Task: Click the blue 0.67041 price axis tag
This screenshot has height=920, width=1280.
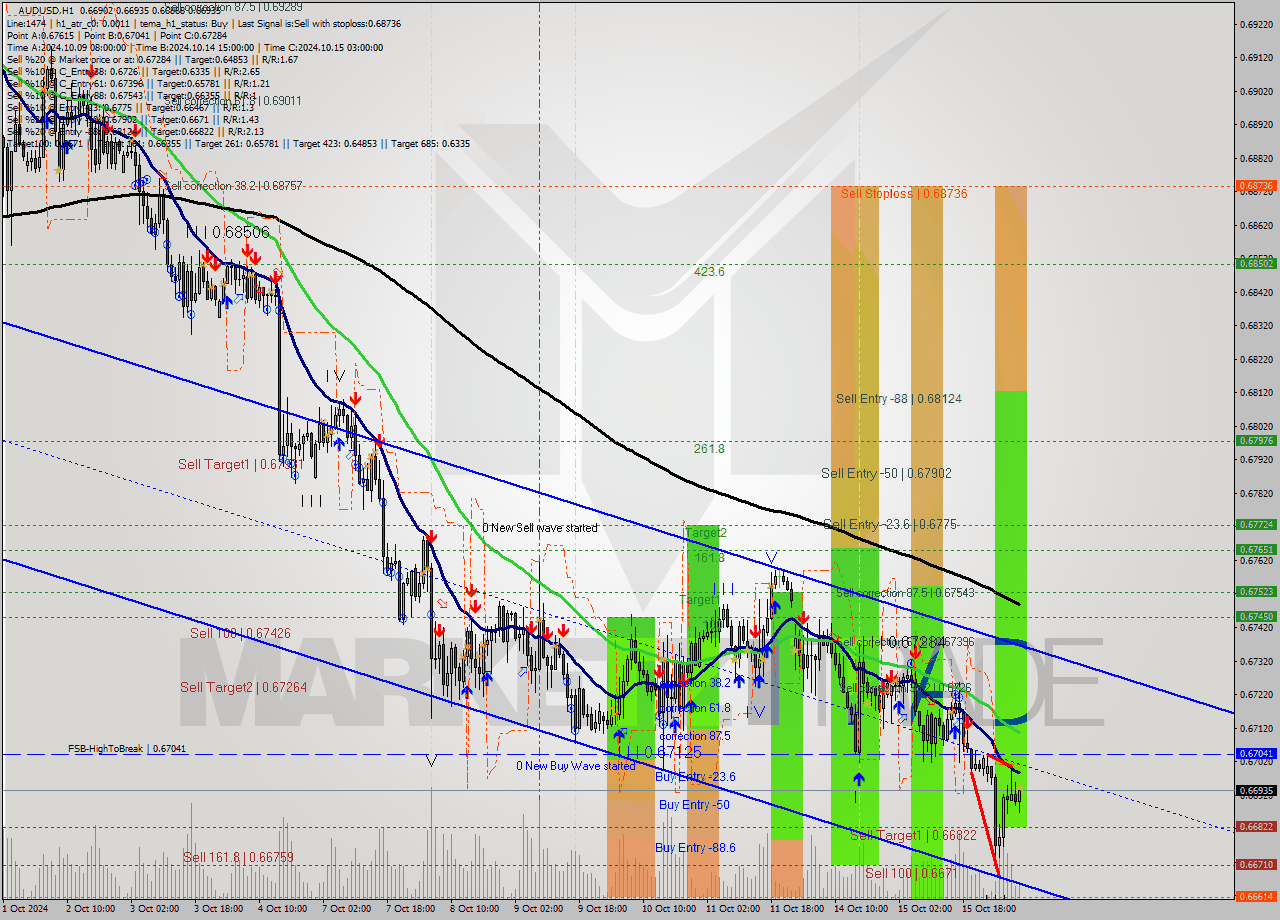Action: click(1256, 753)
